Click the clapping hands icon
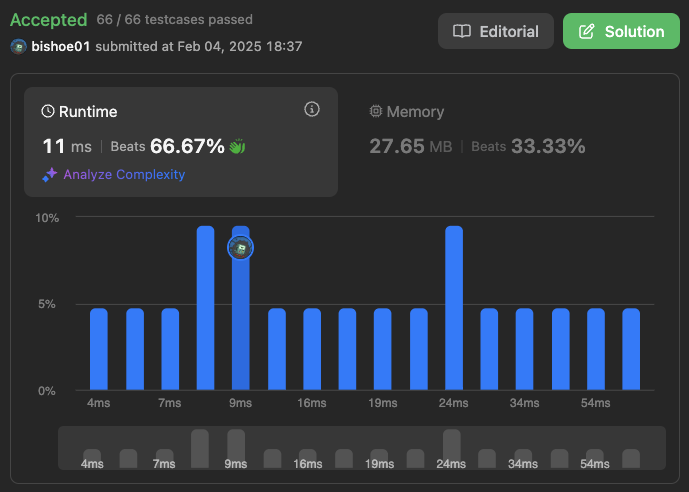Viewport: 689px width, 492px height. pos(237,146)
